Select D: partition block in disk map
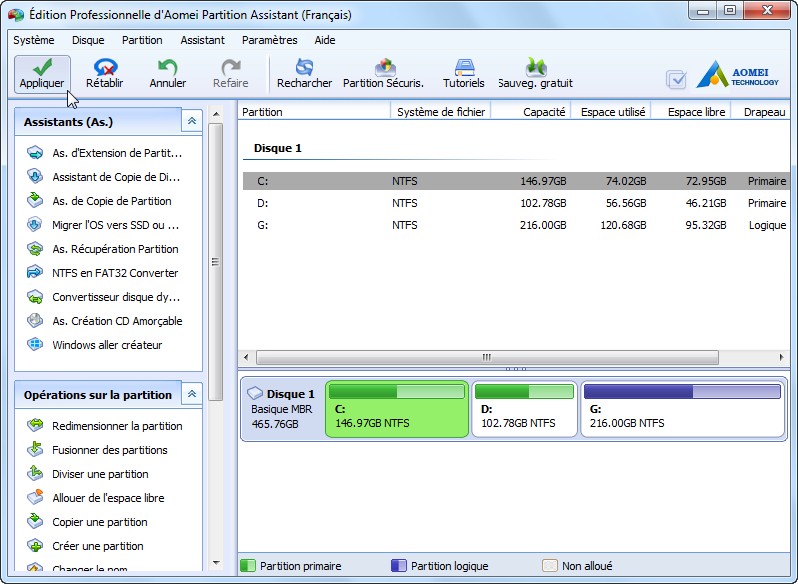 (524, 409)
